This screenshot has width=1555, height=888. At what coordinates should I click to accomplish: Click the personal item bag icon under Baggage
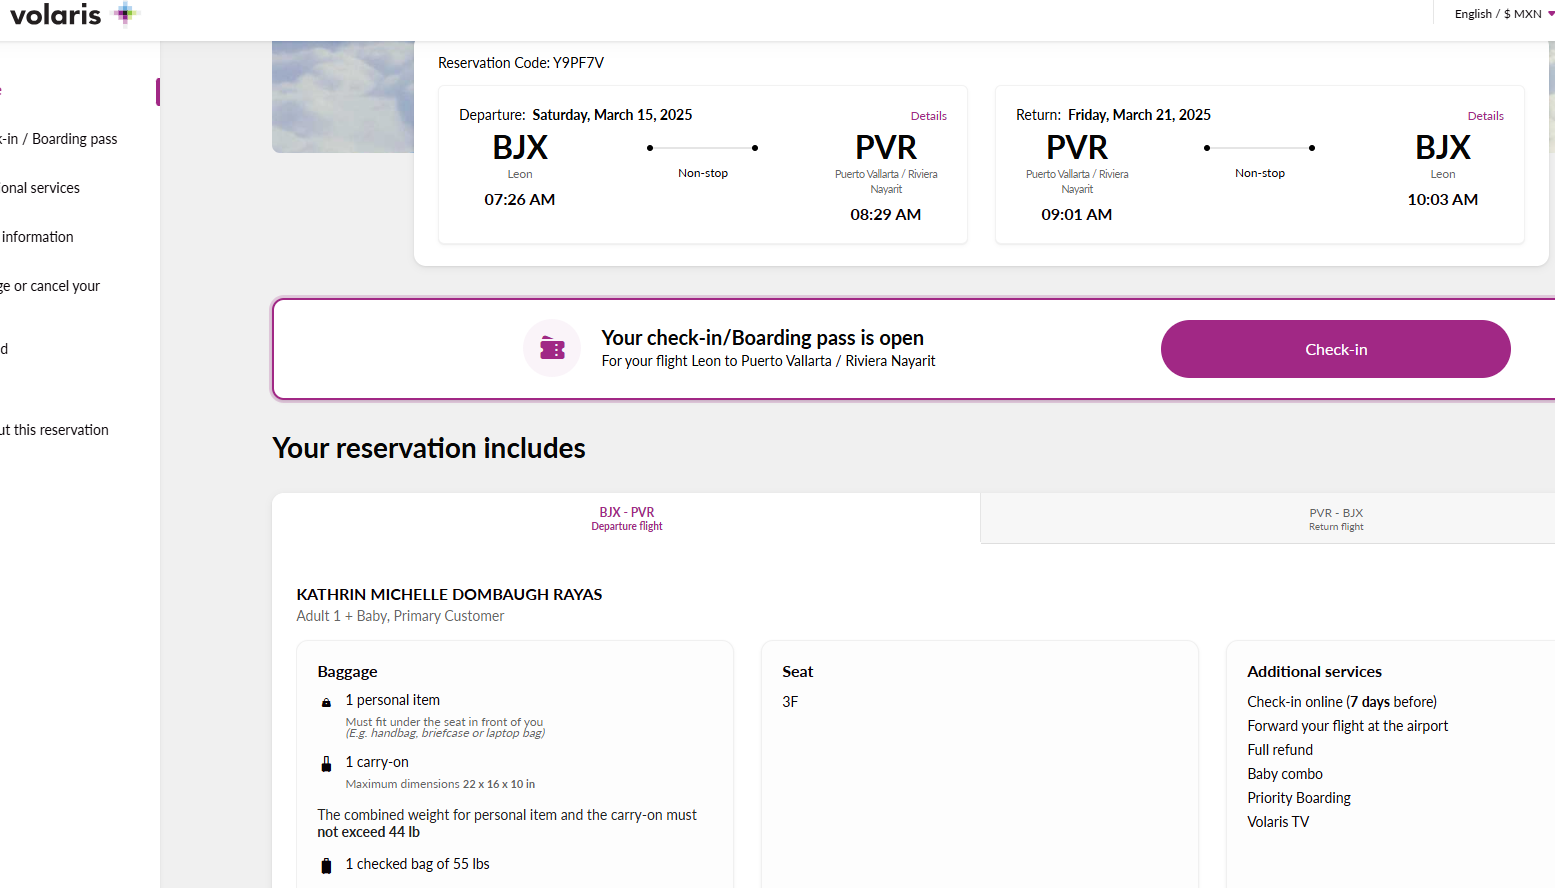click(326, 700)
